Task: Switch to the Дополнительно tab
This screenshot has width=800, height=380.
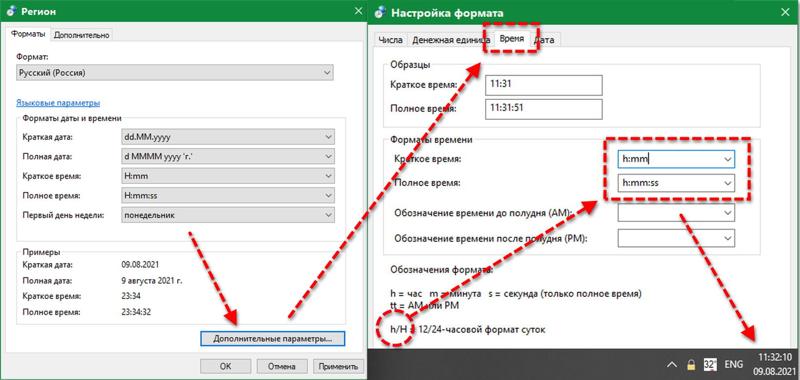Action: tap(82, 35)
